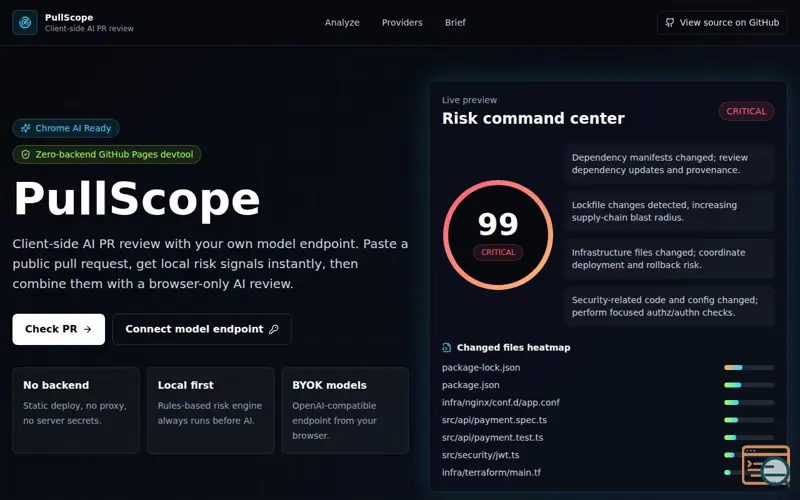
Task: Click the Live preview label
Action: 469,100
